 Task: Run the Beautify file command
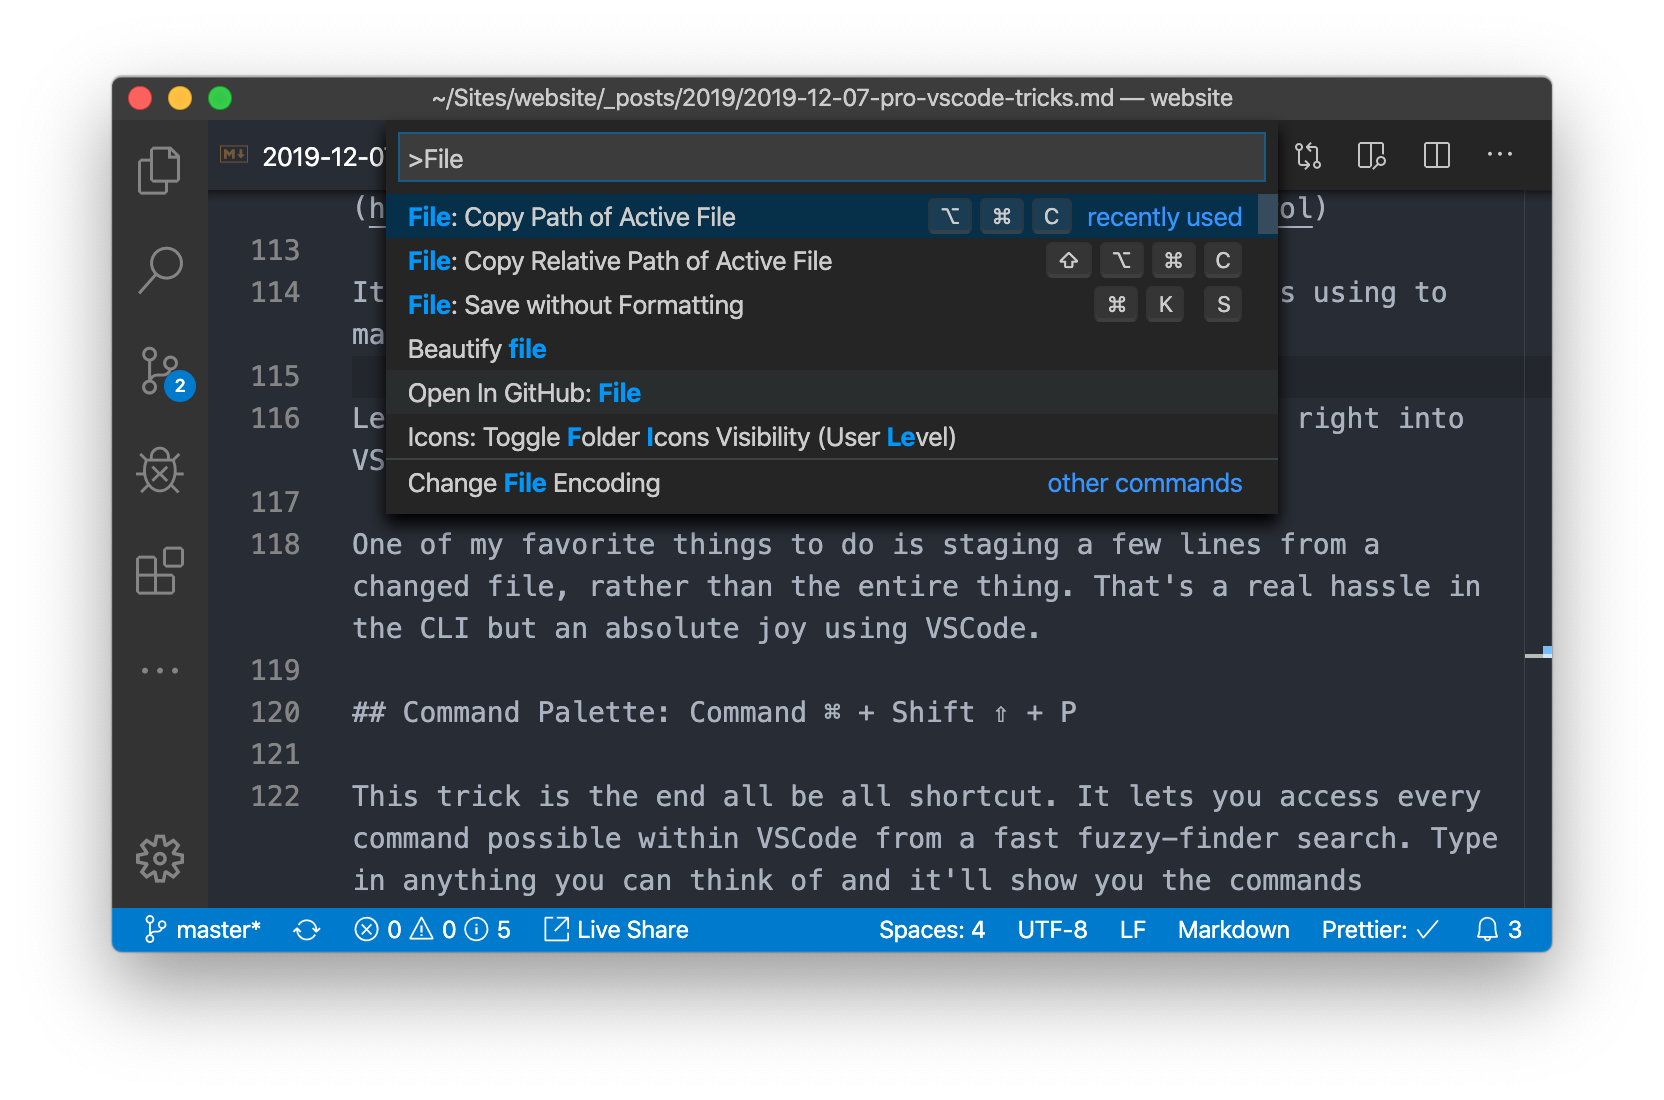[832, 348]
